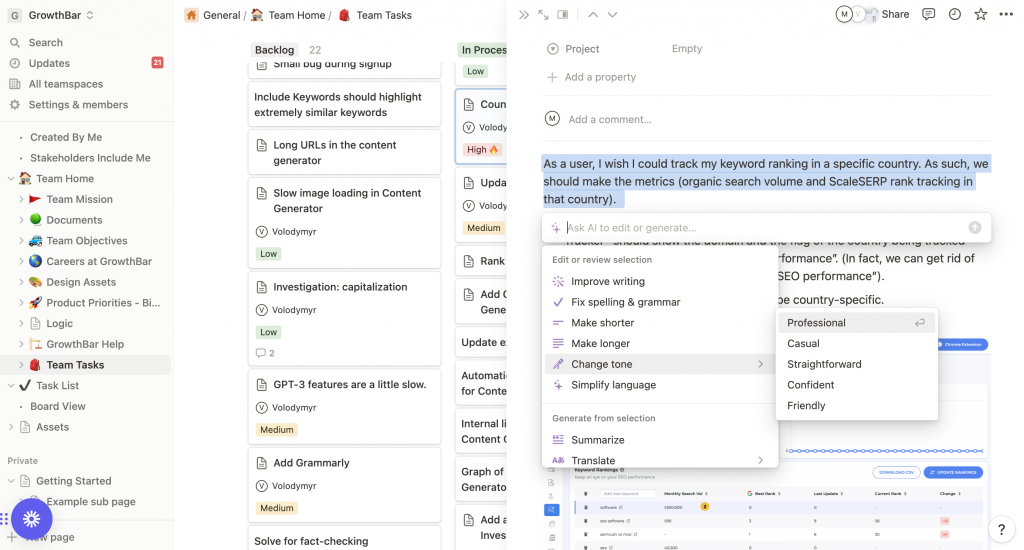
Task: Expand Careers at GrowthBar page
Action: [x=21, y=261]
